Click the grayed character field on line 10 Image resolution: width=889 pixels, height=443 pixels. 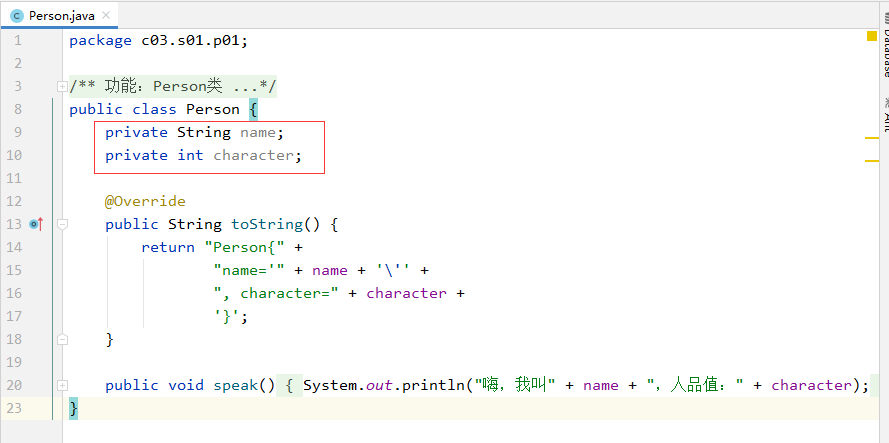[x=253, y=155]
